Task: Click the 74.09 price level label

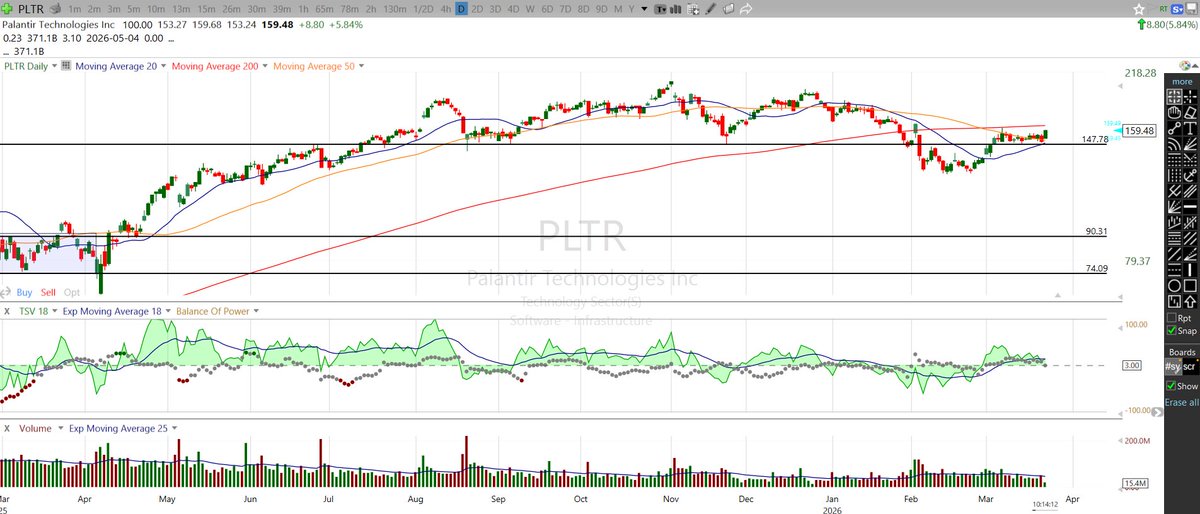Action: 1096,268
